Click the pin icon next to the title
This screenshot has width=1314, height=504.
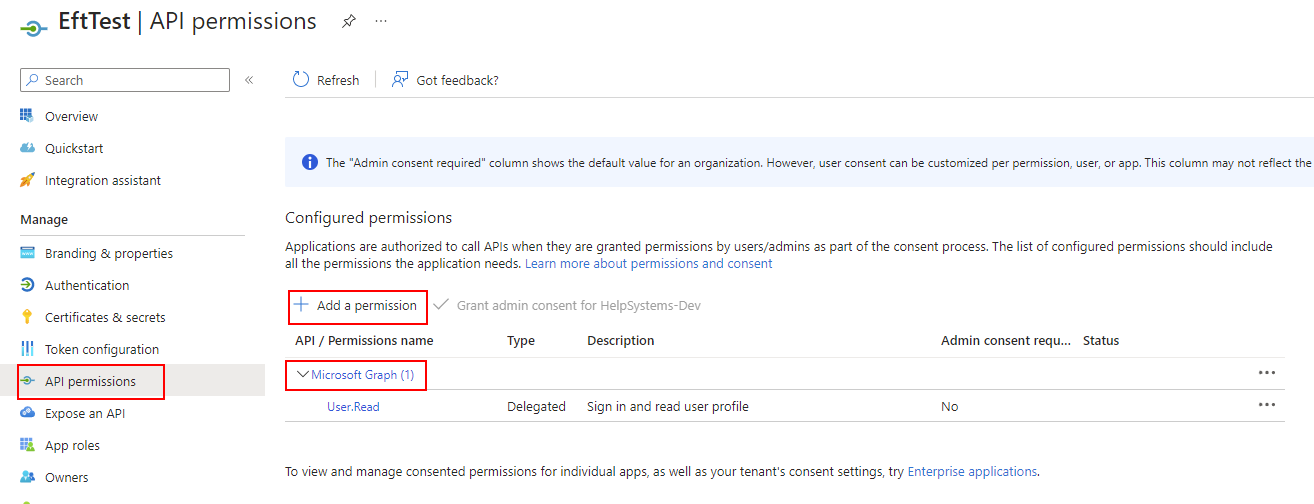pyautogui.click(x=348, y=21)
